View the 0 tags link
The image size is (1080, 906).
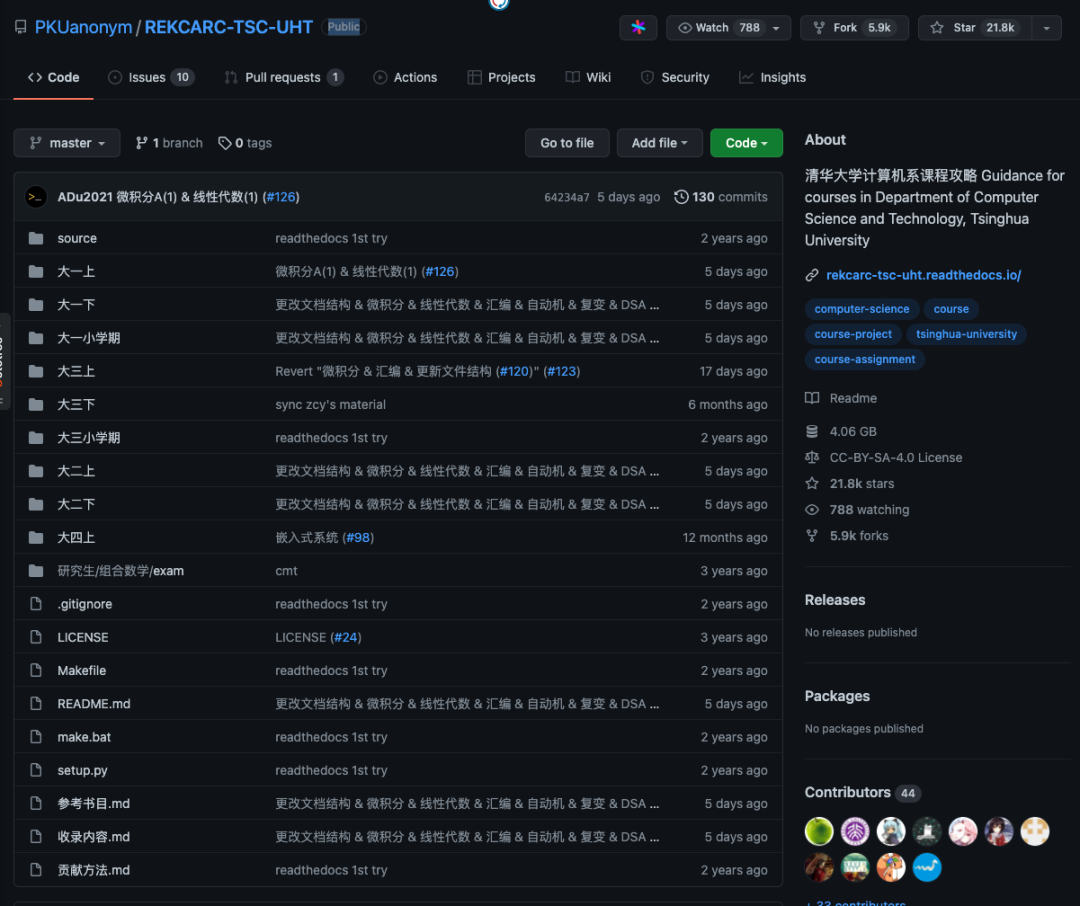tap(245, 143)
